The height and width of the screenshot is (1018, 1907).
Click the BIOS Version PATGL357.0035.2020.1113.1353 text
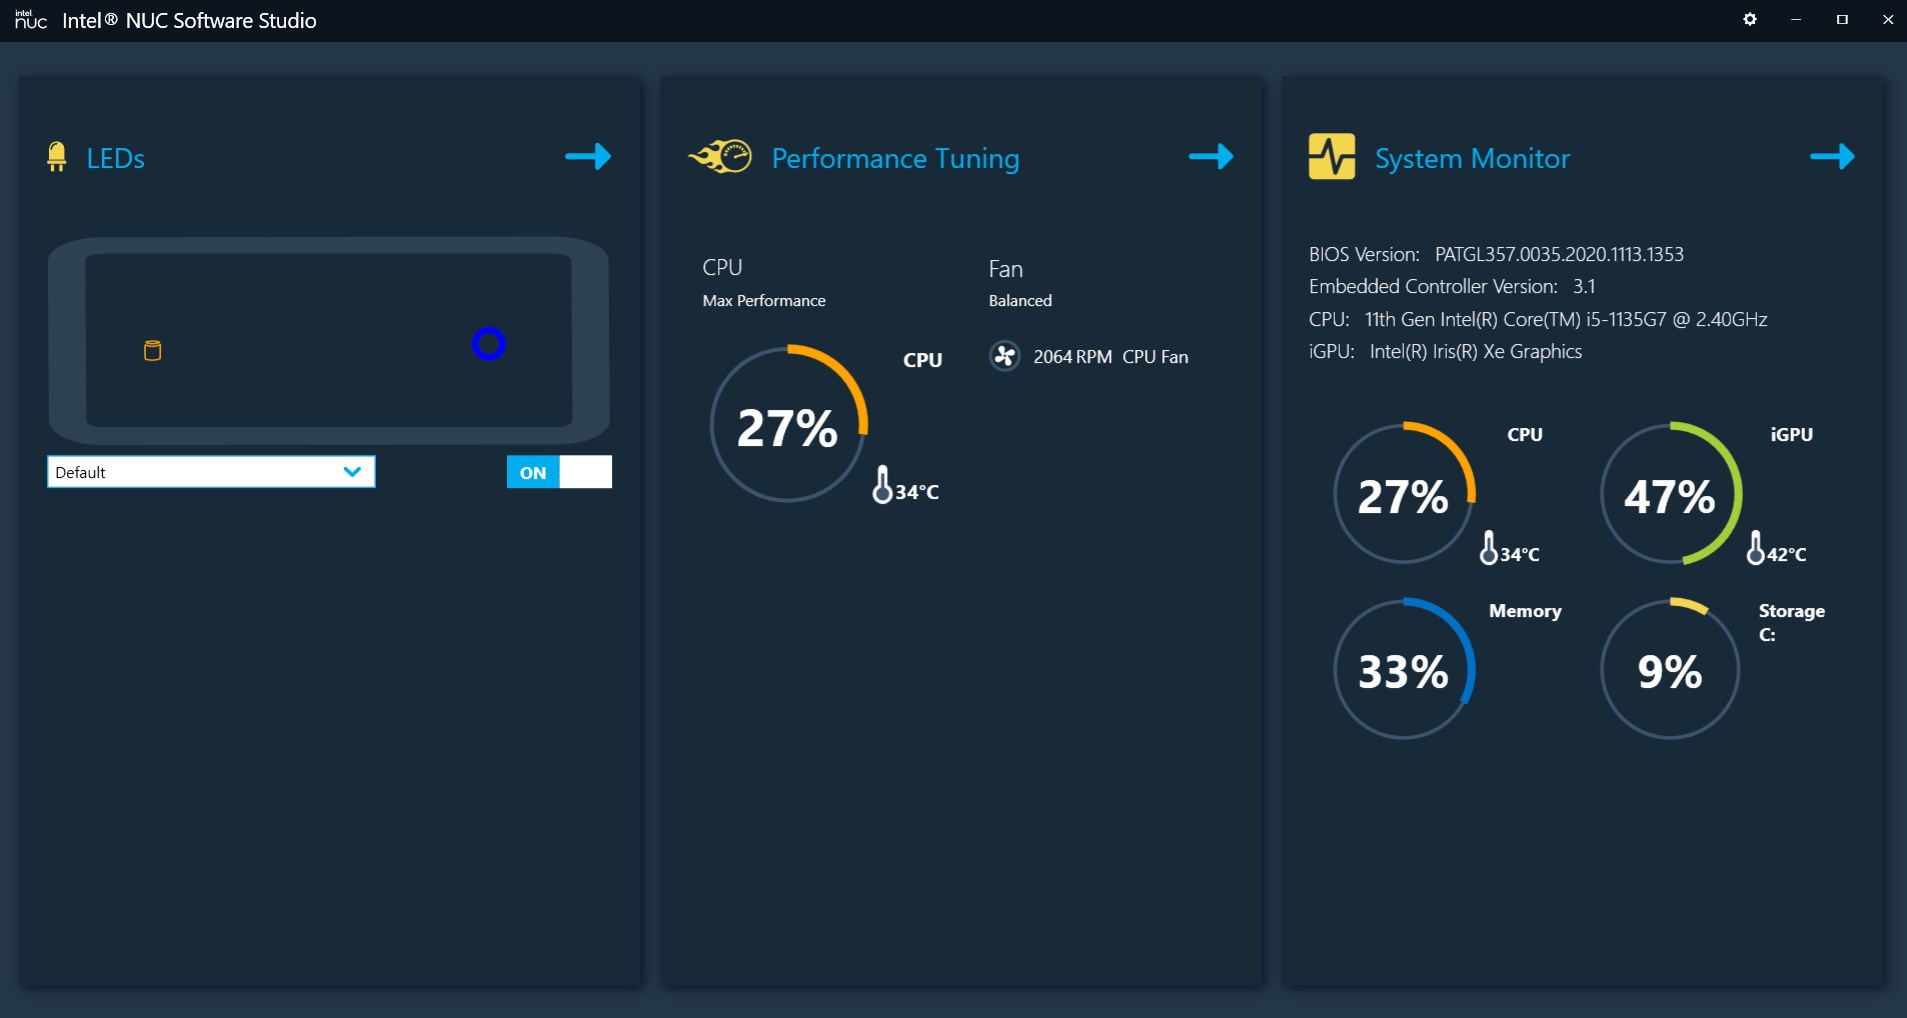tap(1496, 254)
